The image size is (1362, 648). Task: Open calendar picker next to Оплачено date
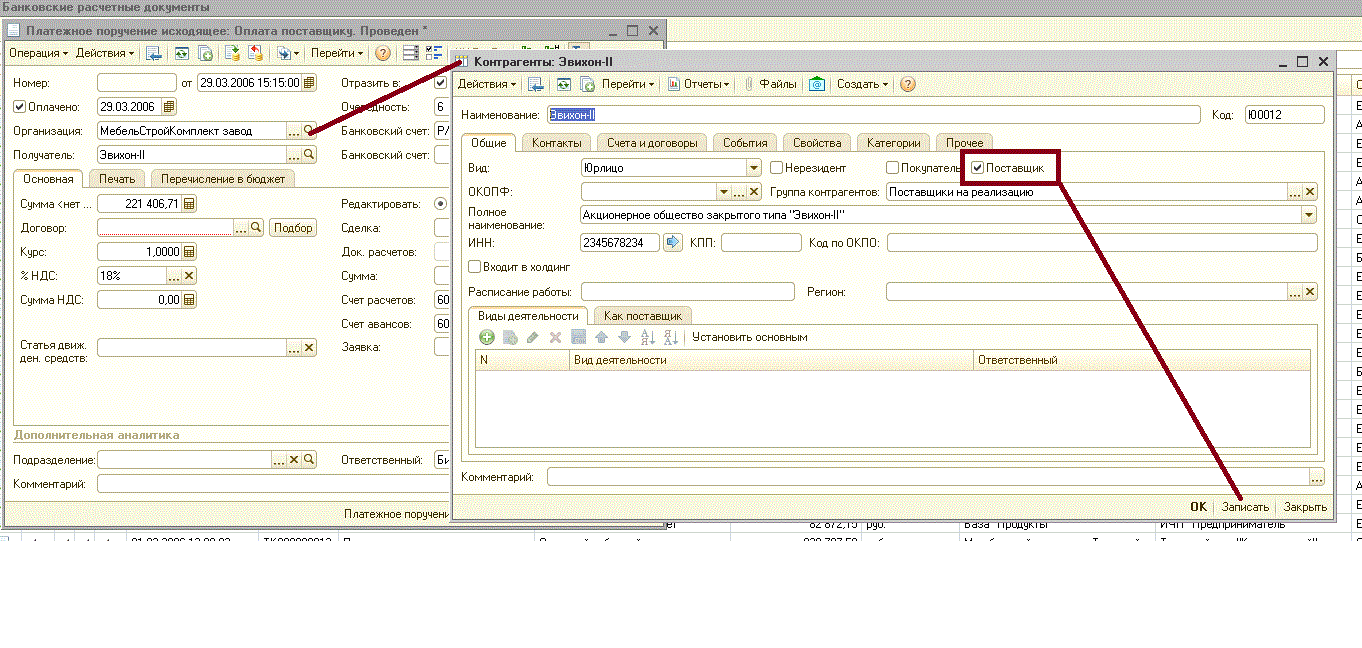tap(168, 107)
